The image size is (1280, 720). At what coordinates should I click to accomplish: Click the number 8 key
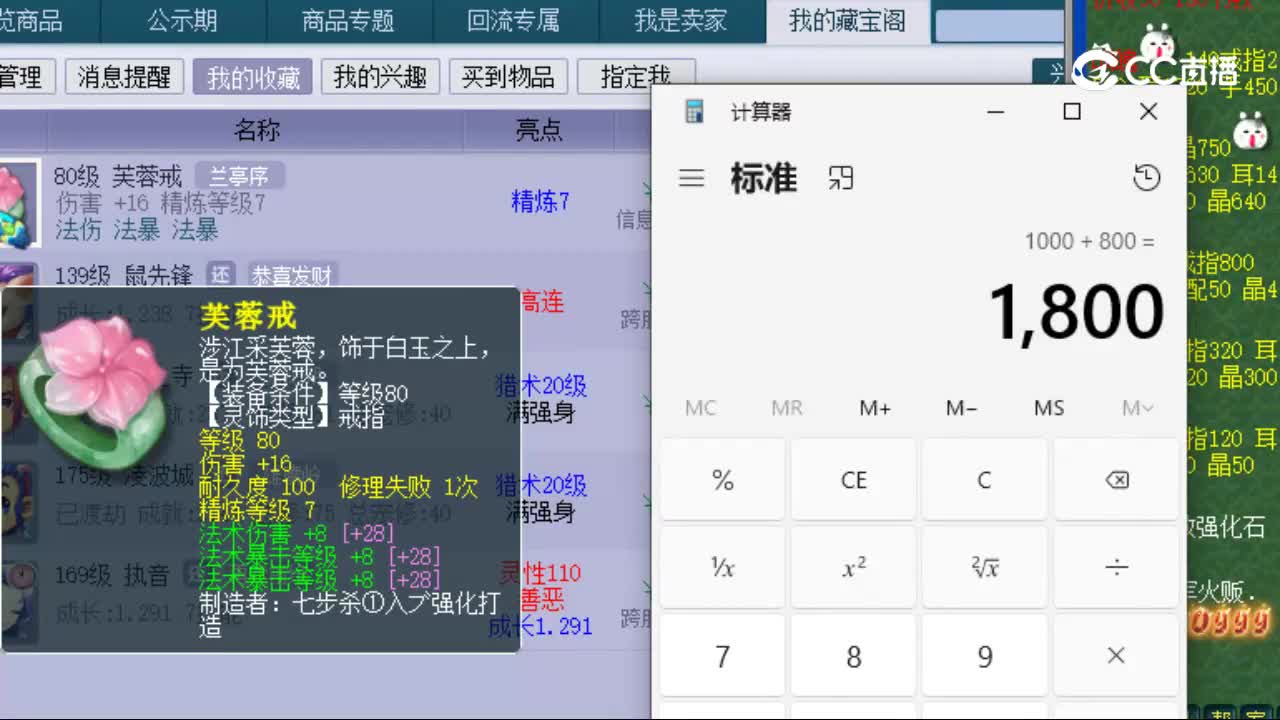click(853, 656)
